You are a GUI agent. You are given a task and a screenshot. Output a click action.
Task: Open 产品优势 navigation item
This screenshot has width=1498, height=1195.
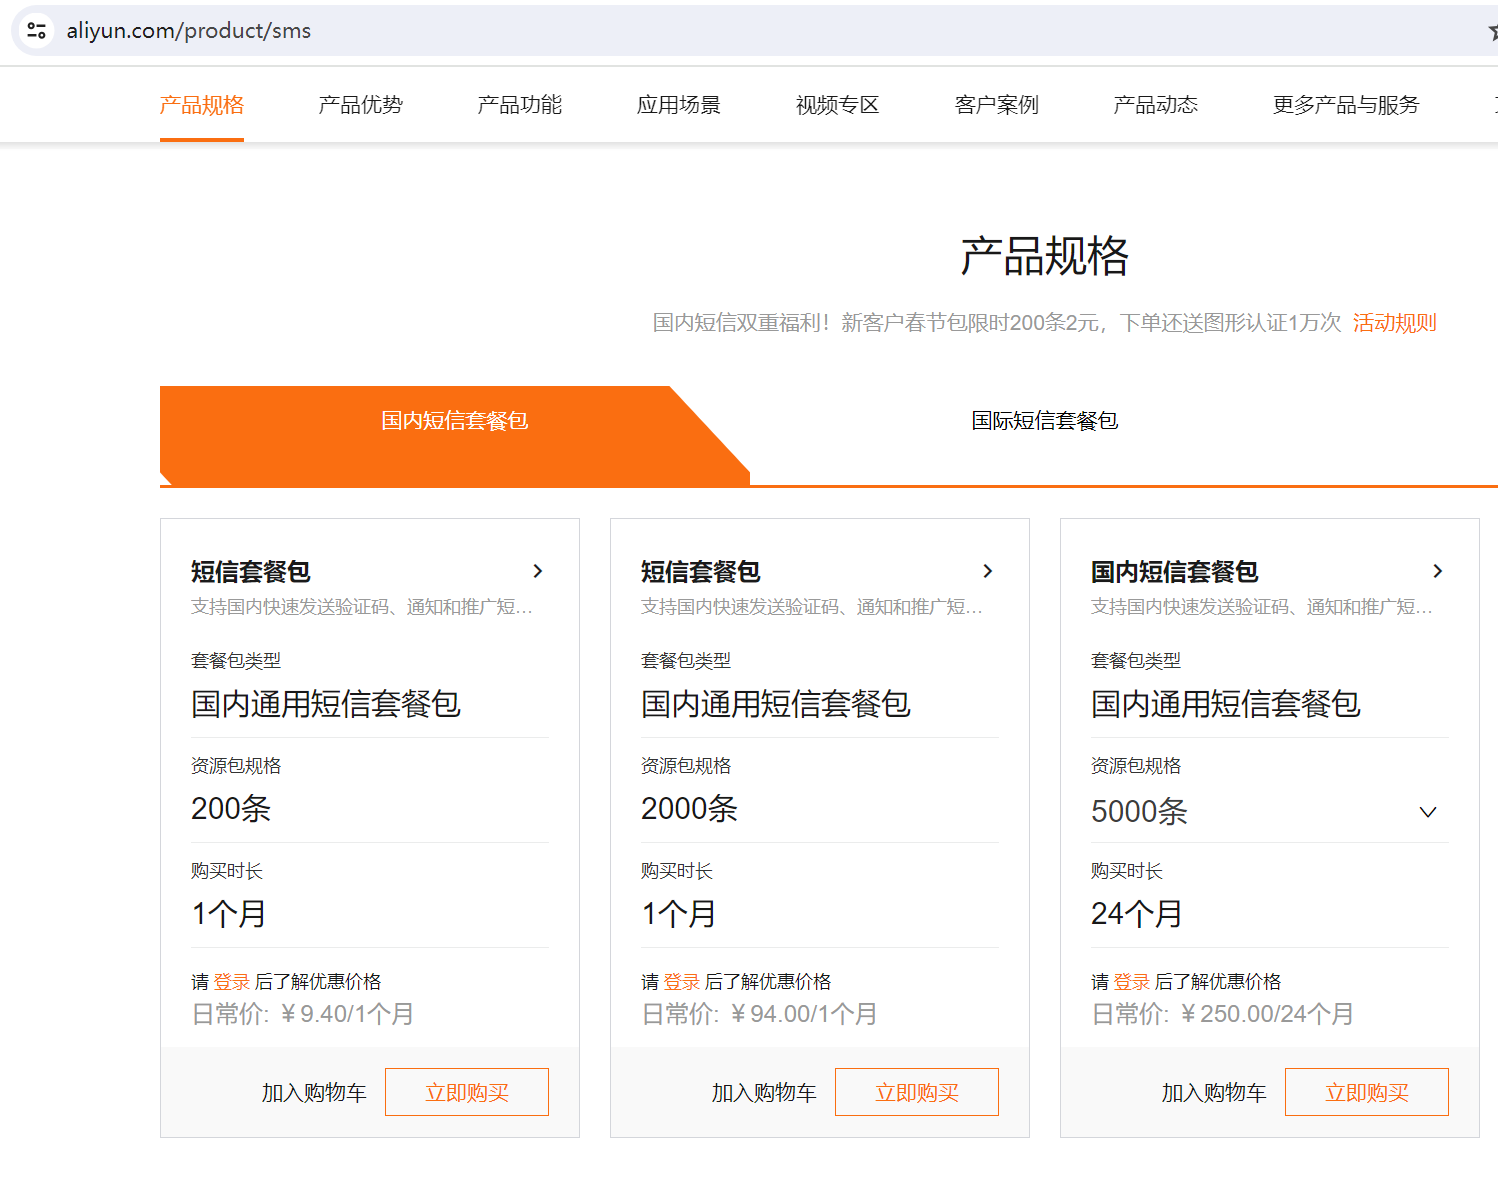(360, 105)
